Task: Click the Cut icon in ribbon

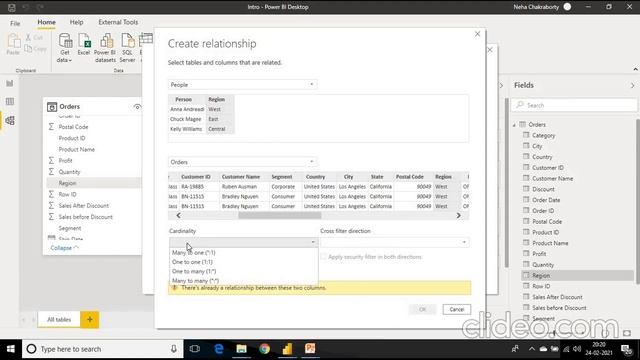Action: [28, 38]
